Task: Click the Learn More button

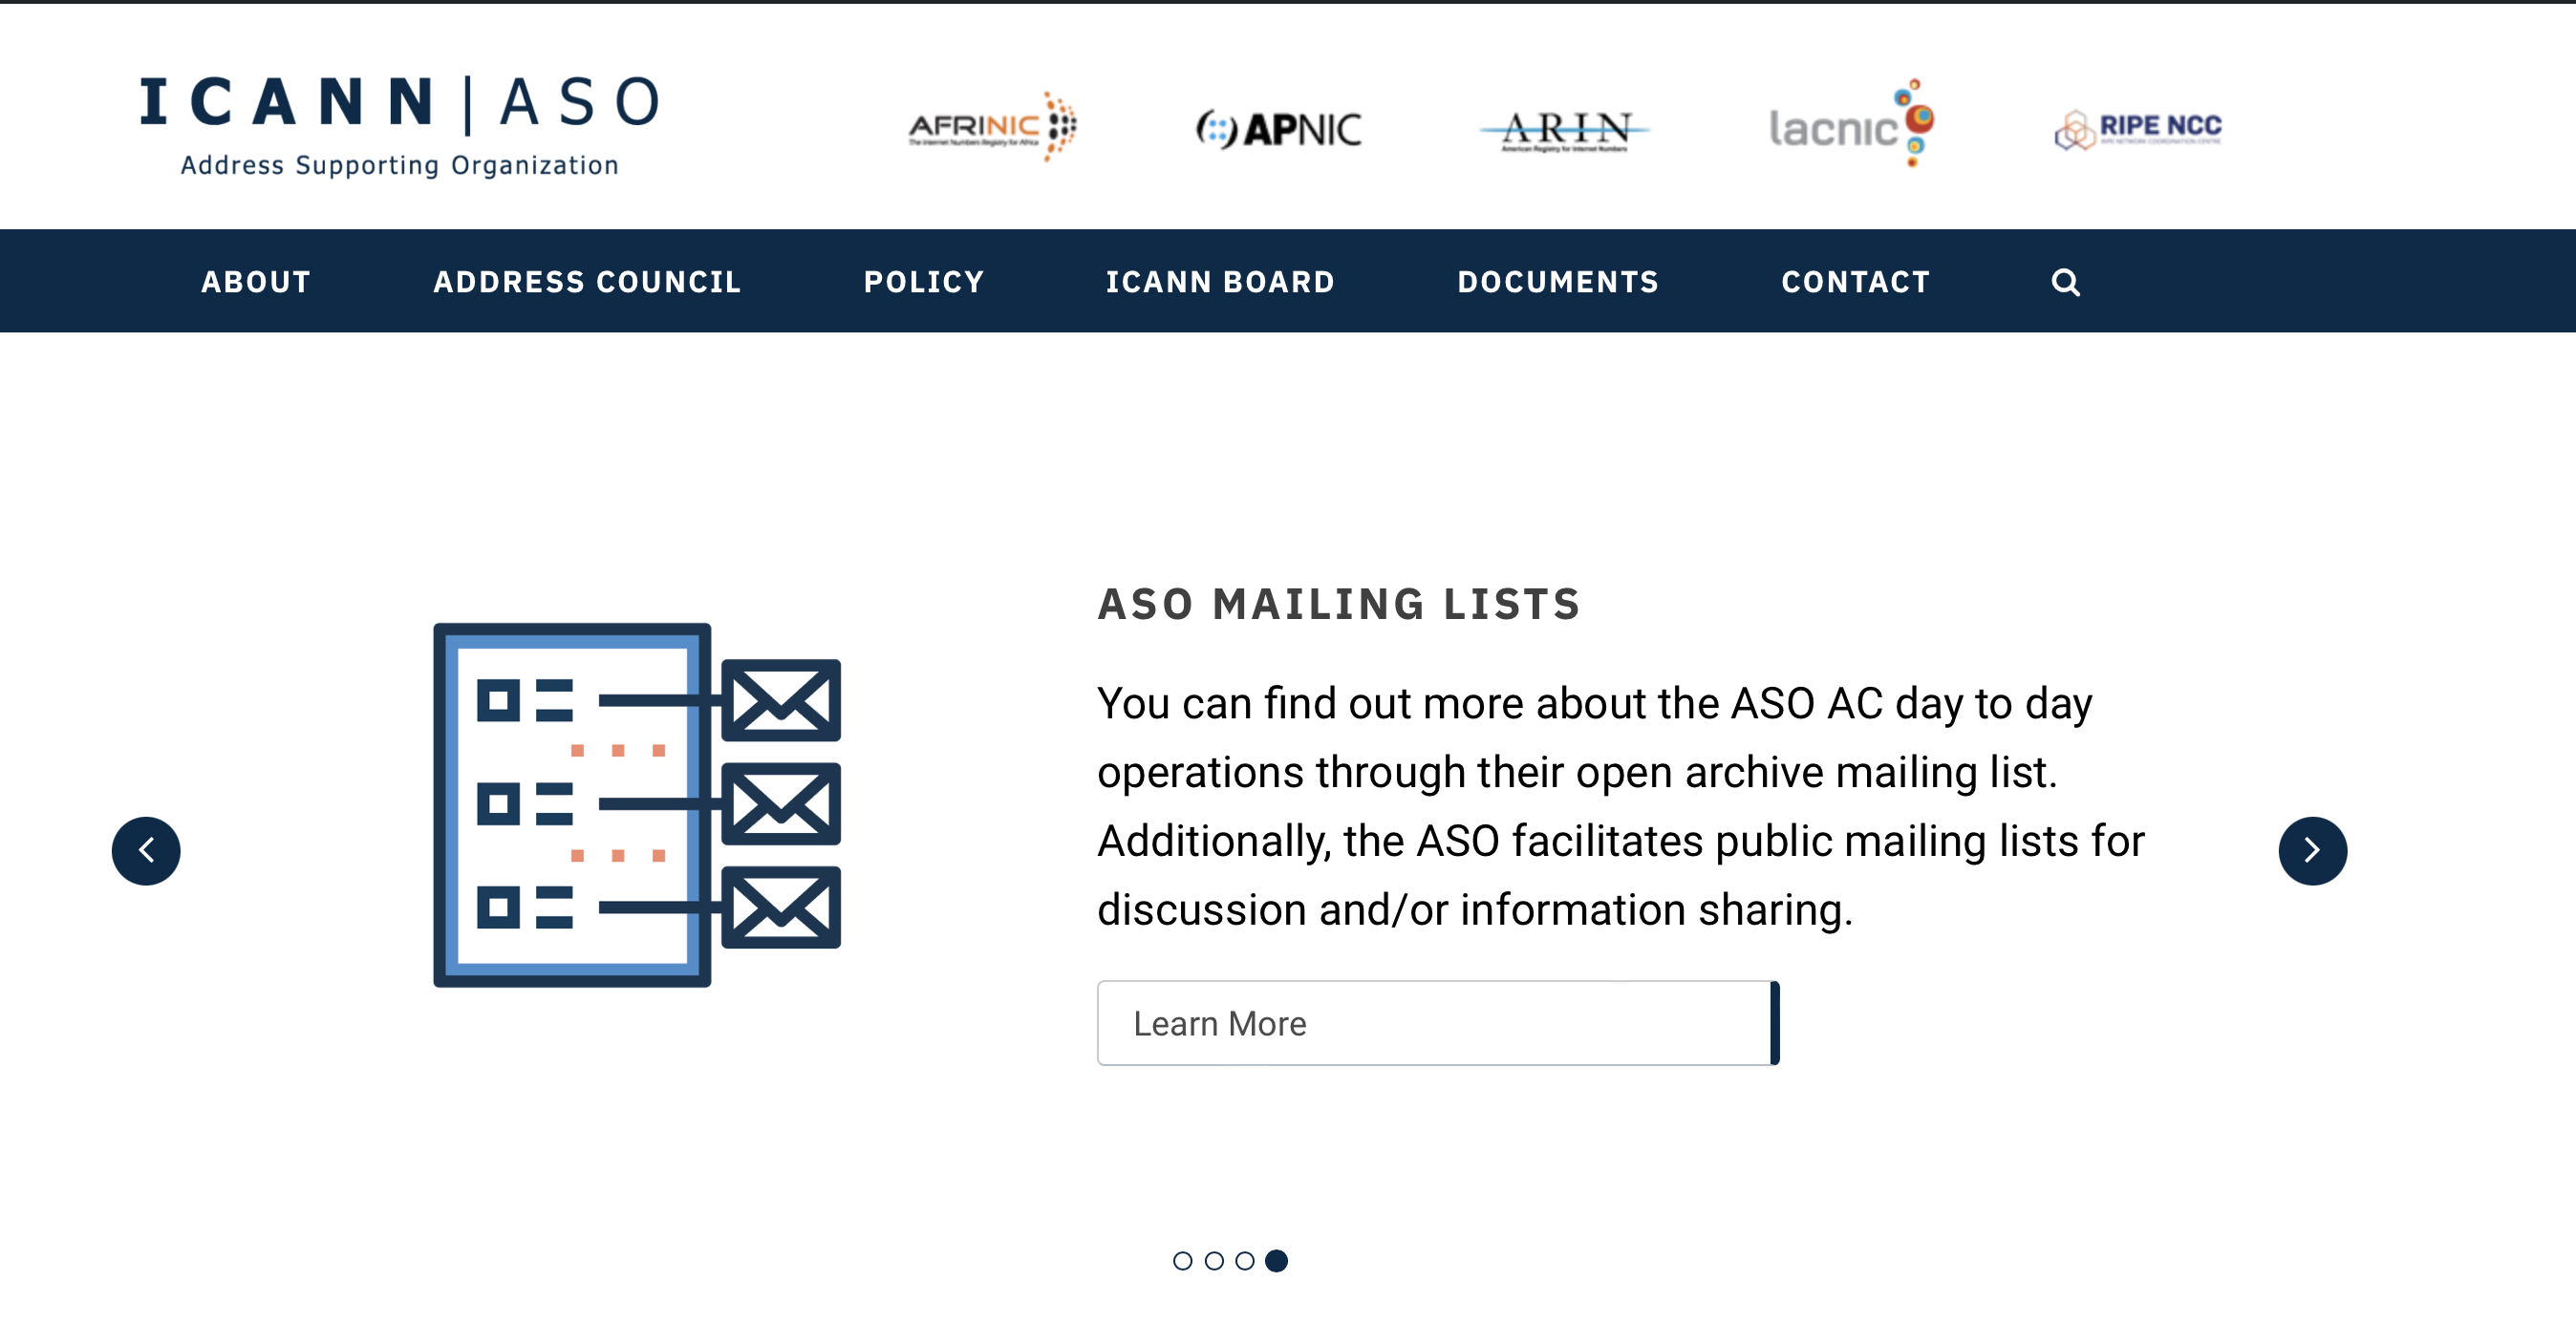Action: pos(1437,1023)
